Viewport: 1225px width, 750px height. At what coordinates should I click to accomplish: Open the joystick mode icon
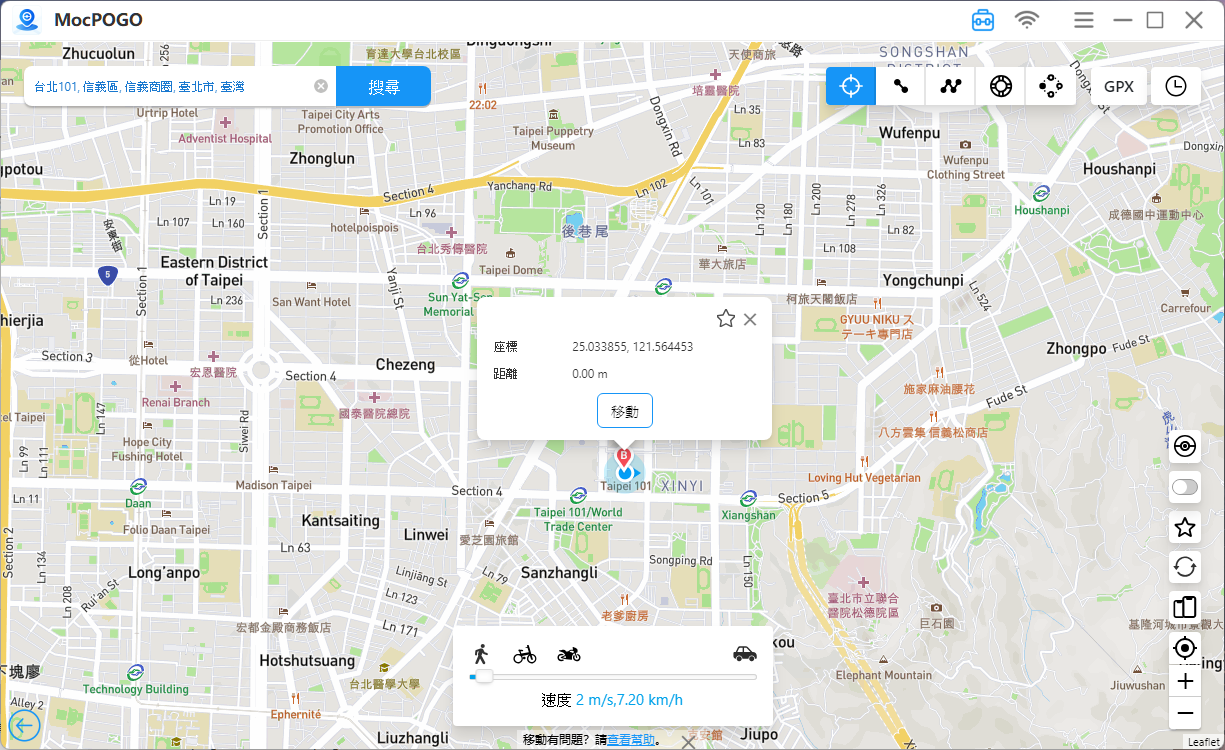[x=1050, y=86]
